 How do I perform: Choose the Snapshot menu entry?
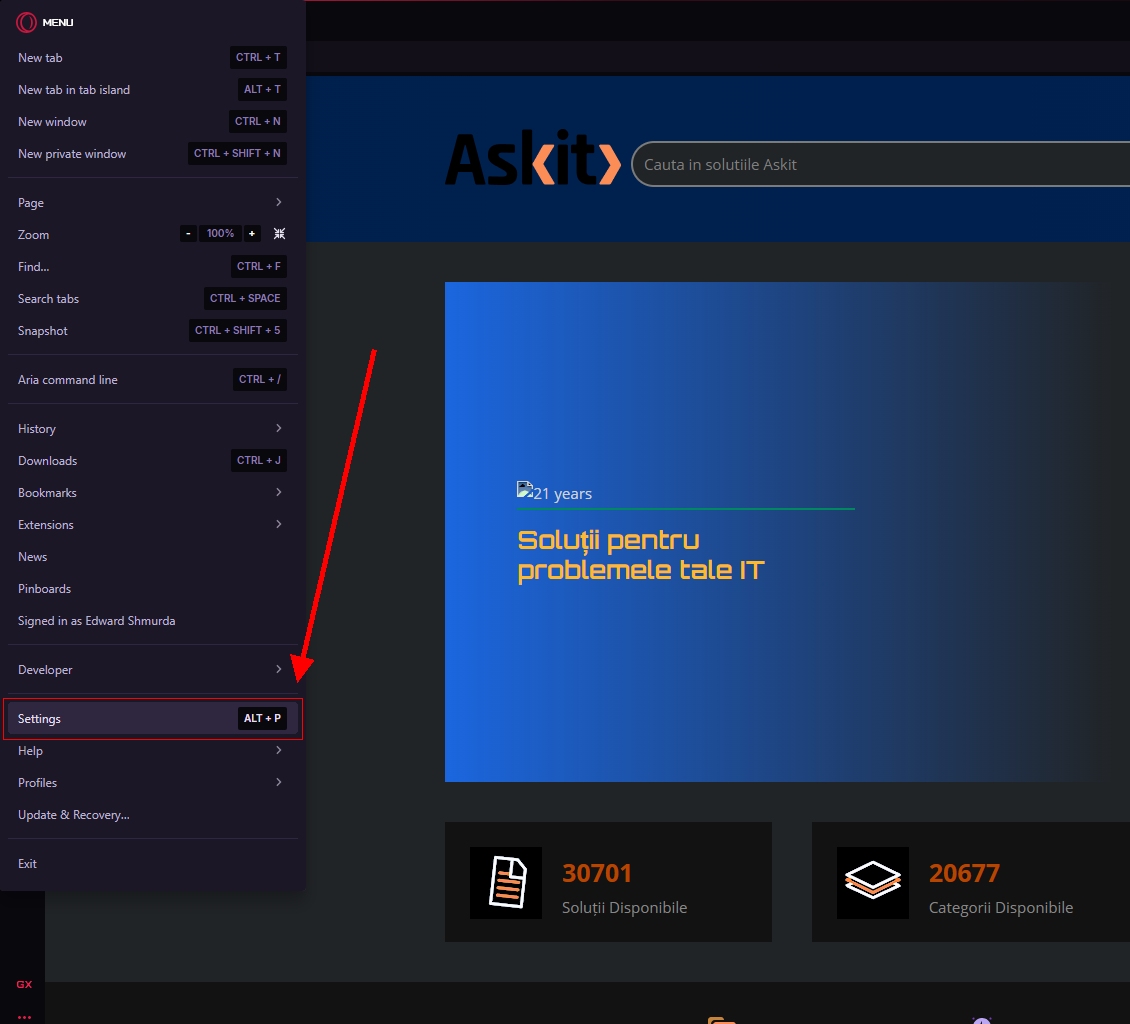(43, 331)
